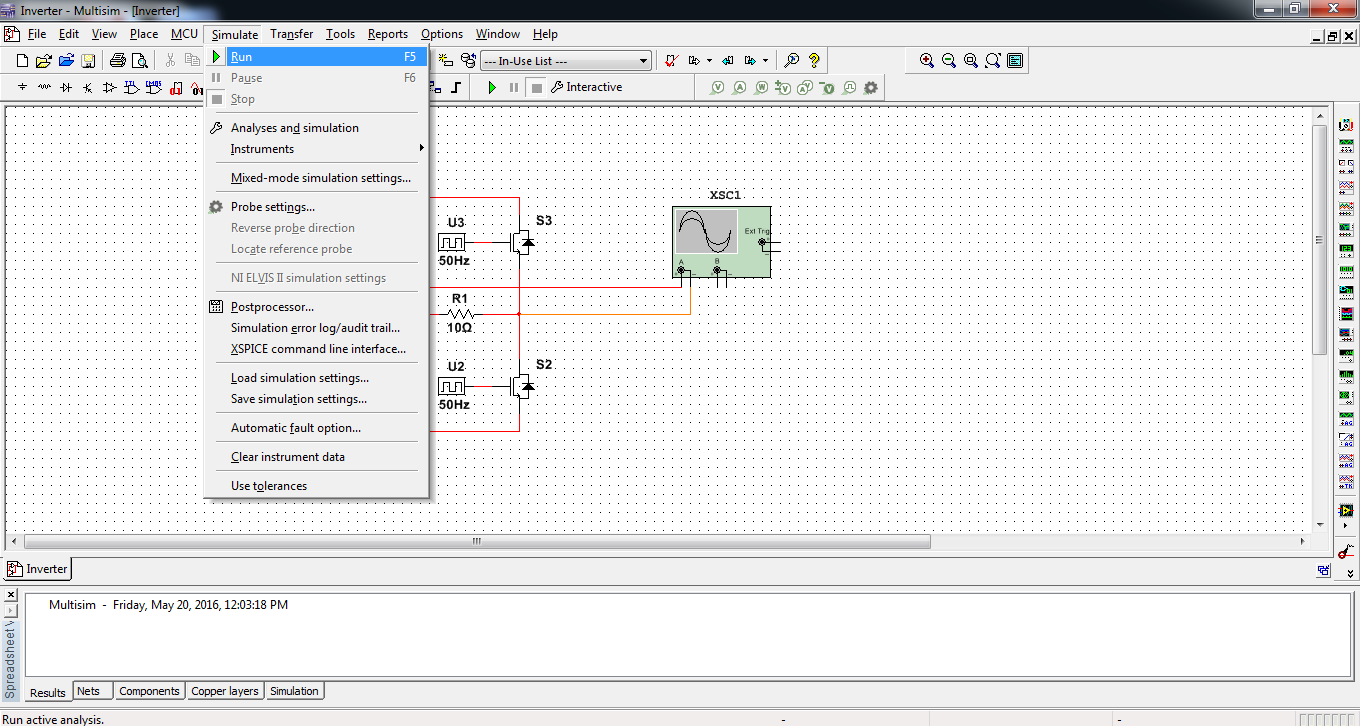Click the electrical rules check icon
Screen dimensions: 1360x726
(x=671, y=61)
